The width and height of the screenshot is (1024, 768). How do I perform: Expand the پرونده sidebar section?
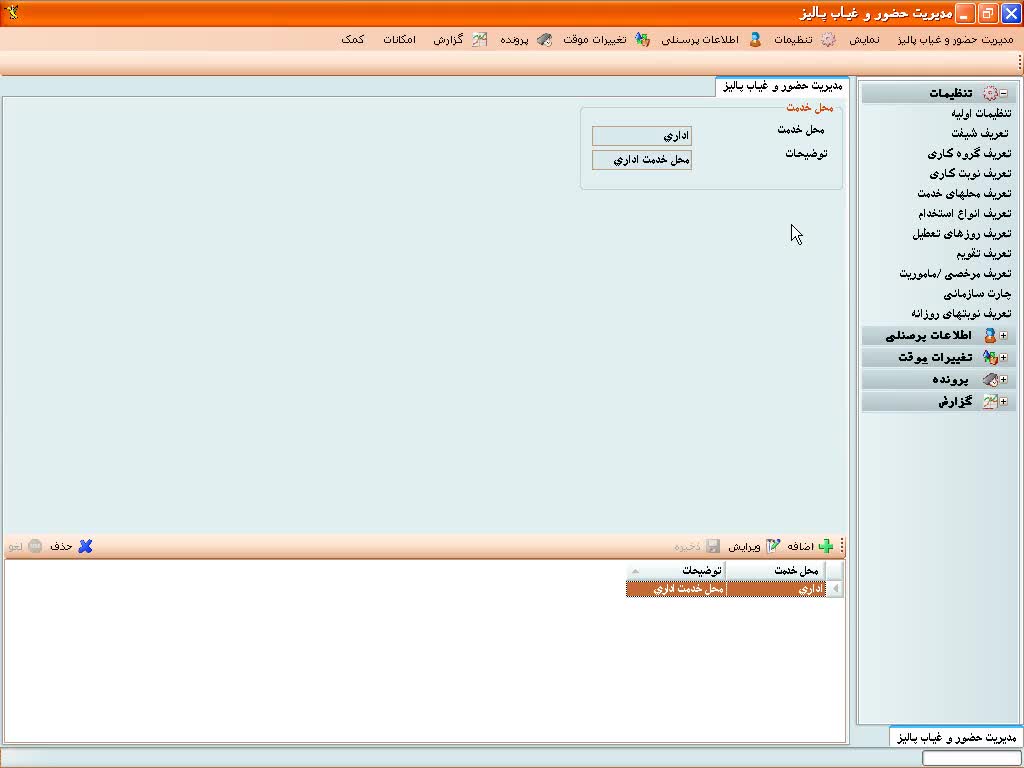1004,380
